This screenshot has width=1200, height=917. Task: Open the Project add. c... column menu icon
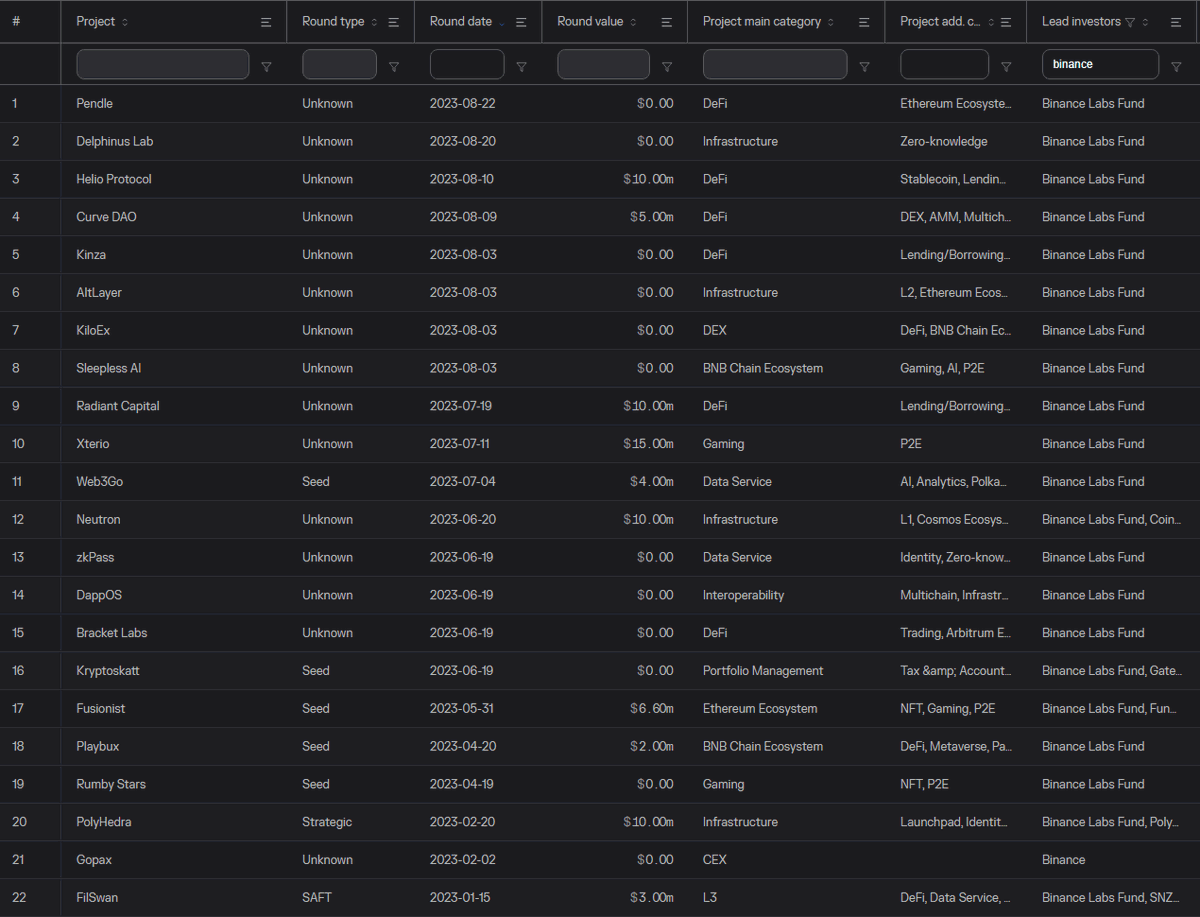tap(1006, 22)
